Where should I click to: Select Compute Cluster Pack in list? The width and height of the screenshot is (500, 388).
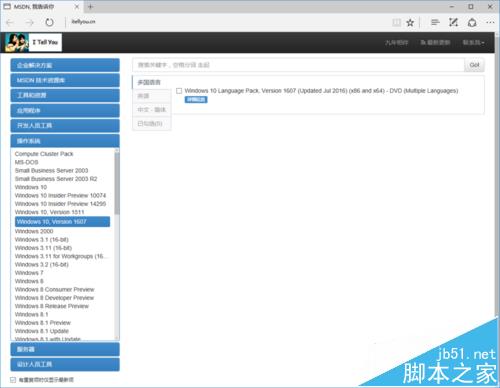pyautogui.click(x=44, y=154)
